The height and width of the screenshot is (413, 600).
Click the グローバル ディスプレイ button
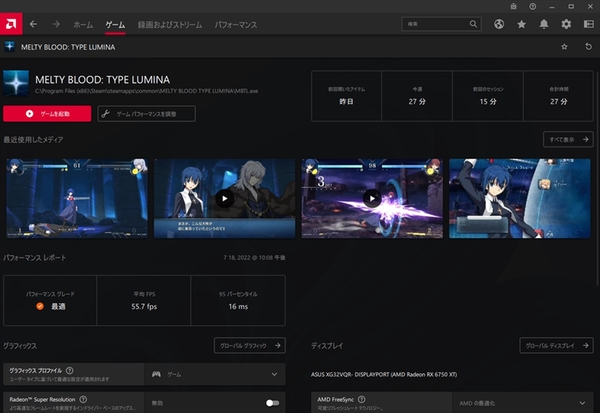pyautogui.click(x=556, y=345)
